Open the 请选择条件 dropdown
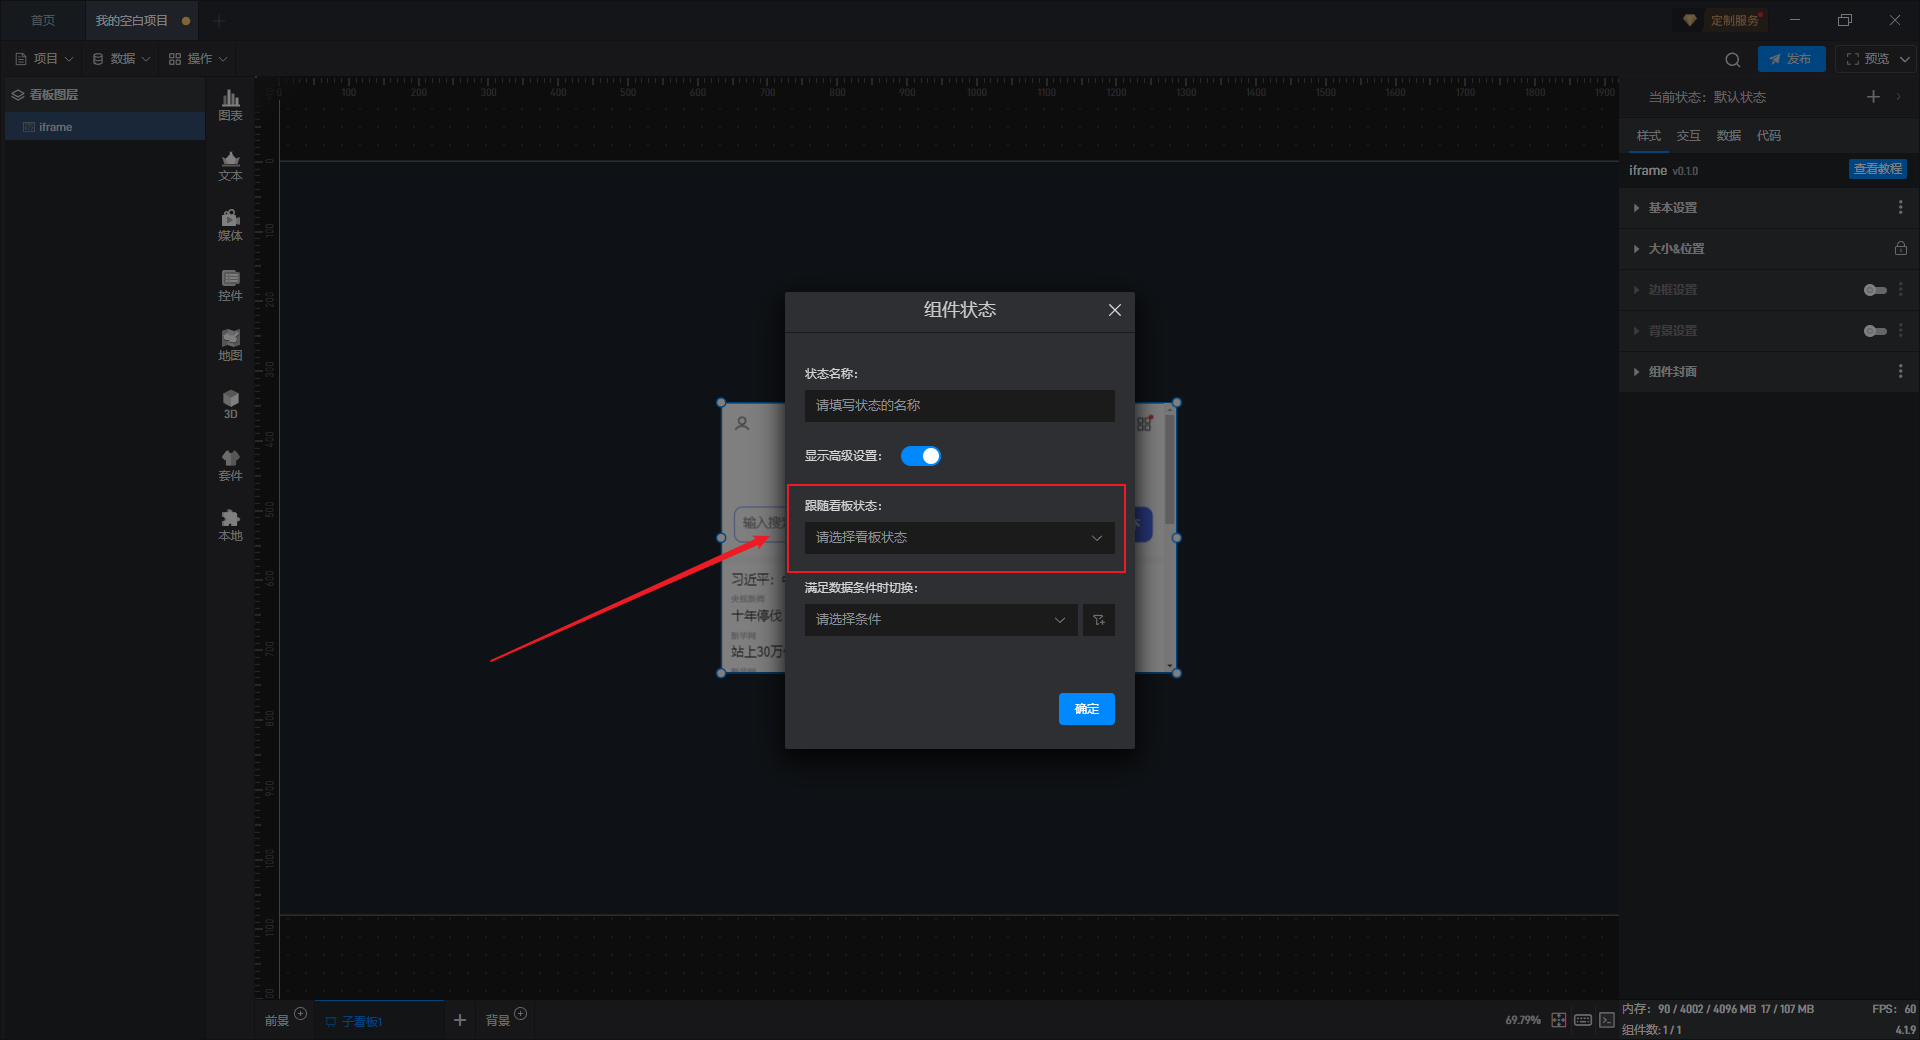 941,620
